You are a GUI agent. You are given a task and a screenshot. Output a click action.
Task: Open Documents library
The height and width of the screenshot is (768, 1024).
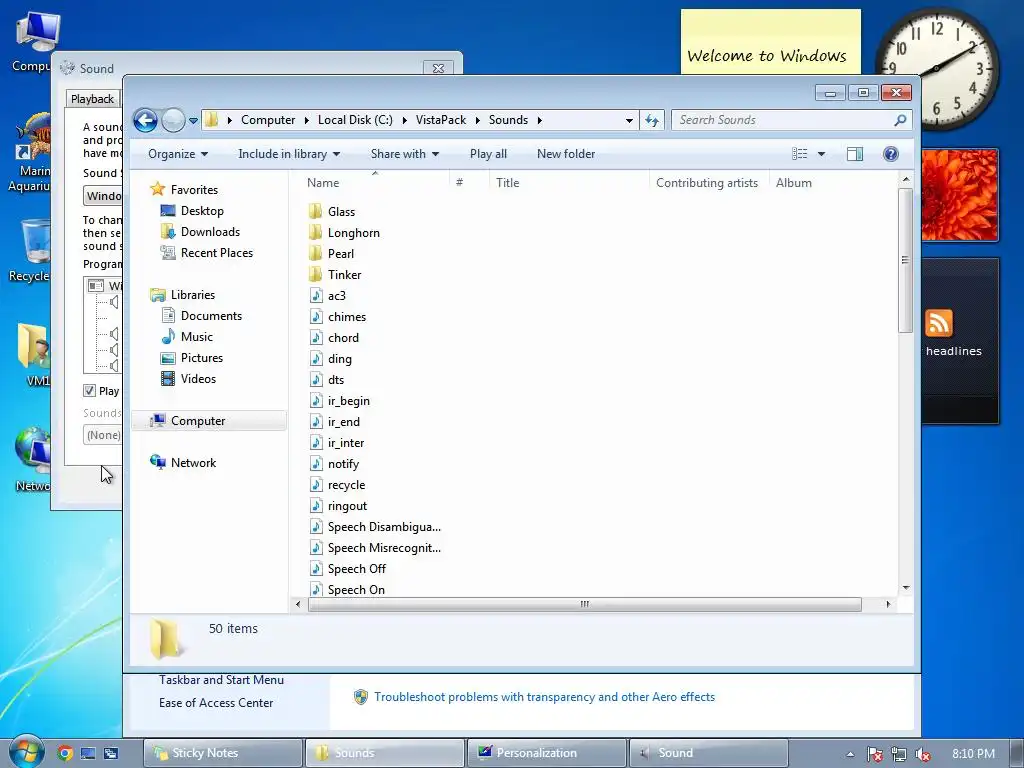[x=211, y=315]
